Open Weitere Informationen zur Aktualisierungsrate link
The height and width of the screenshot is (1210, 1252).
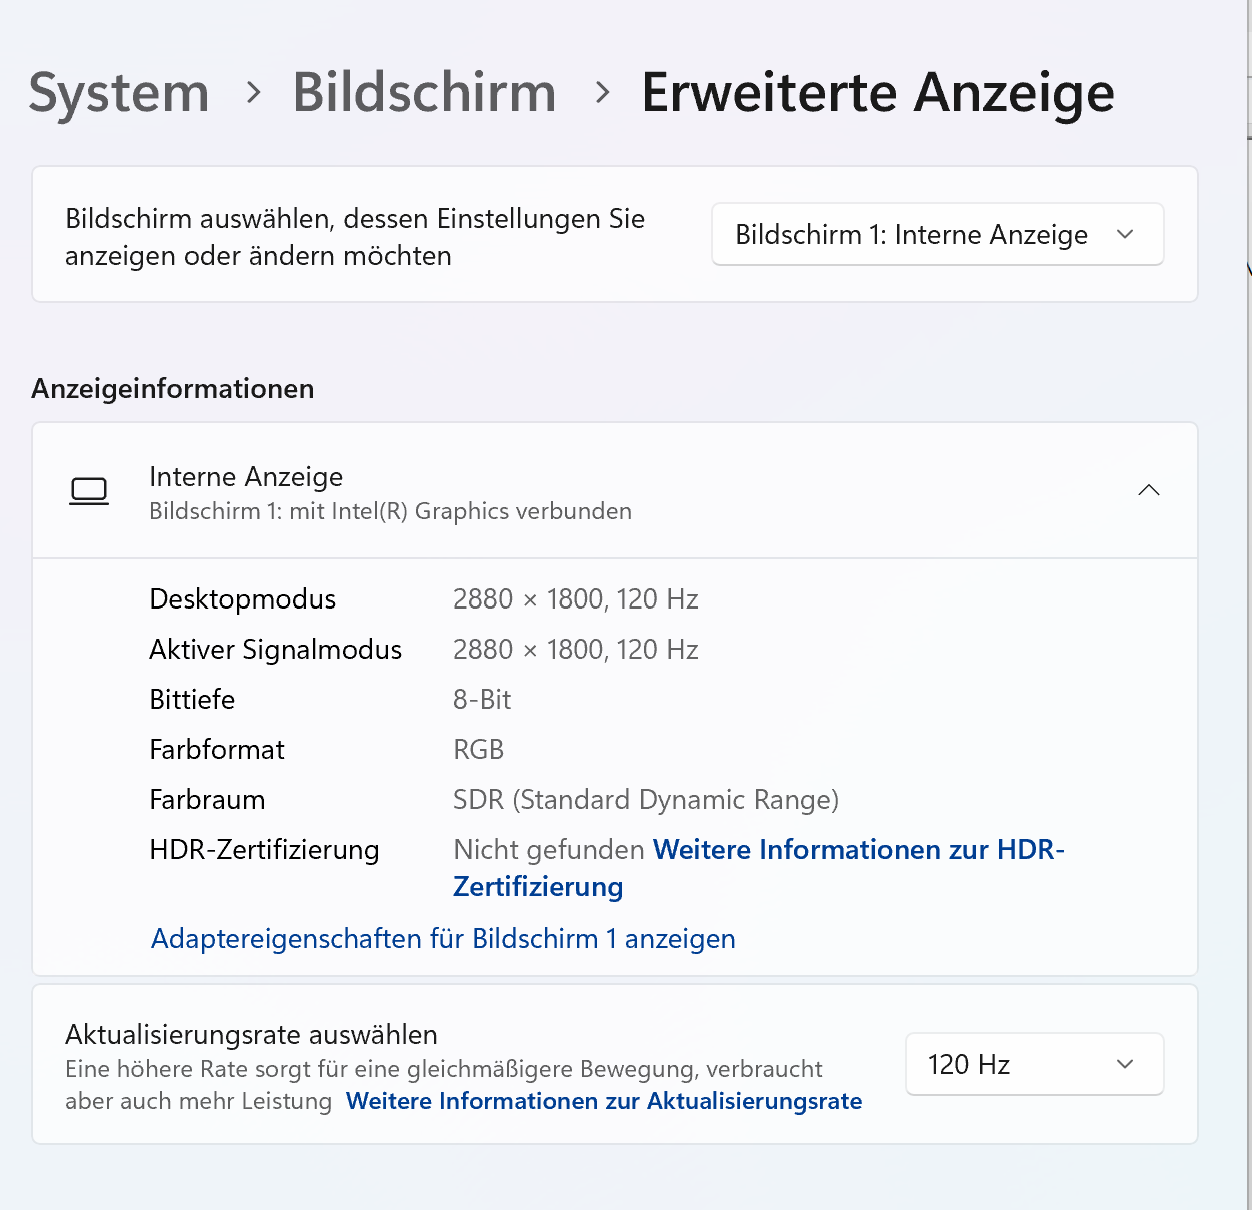[604, 1101]
